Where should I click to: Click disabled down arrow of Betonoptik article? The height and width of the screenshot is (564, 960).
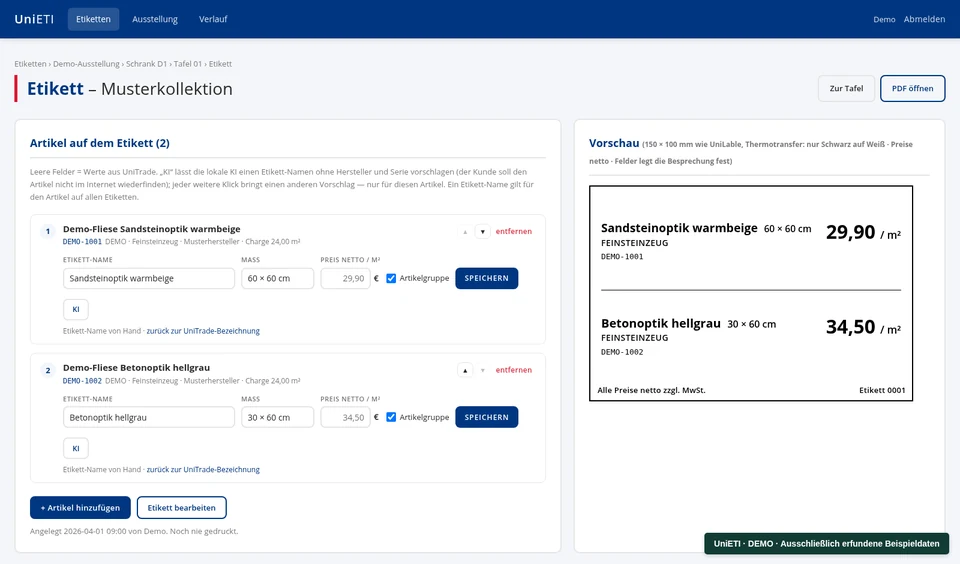point(482,370)
